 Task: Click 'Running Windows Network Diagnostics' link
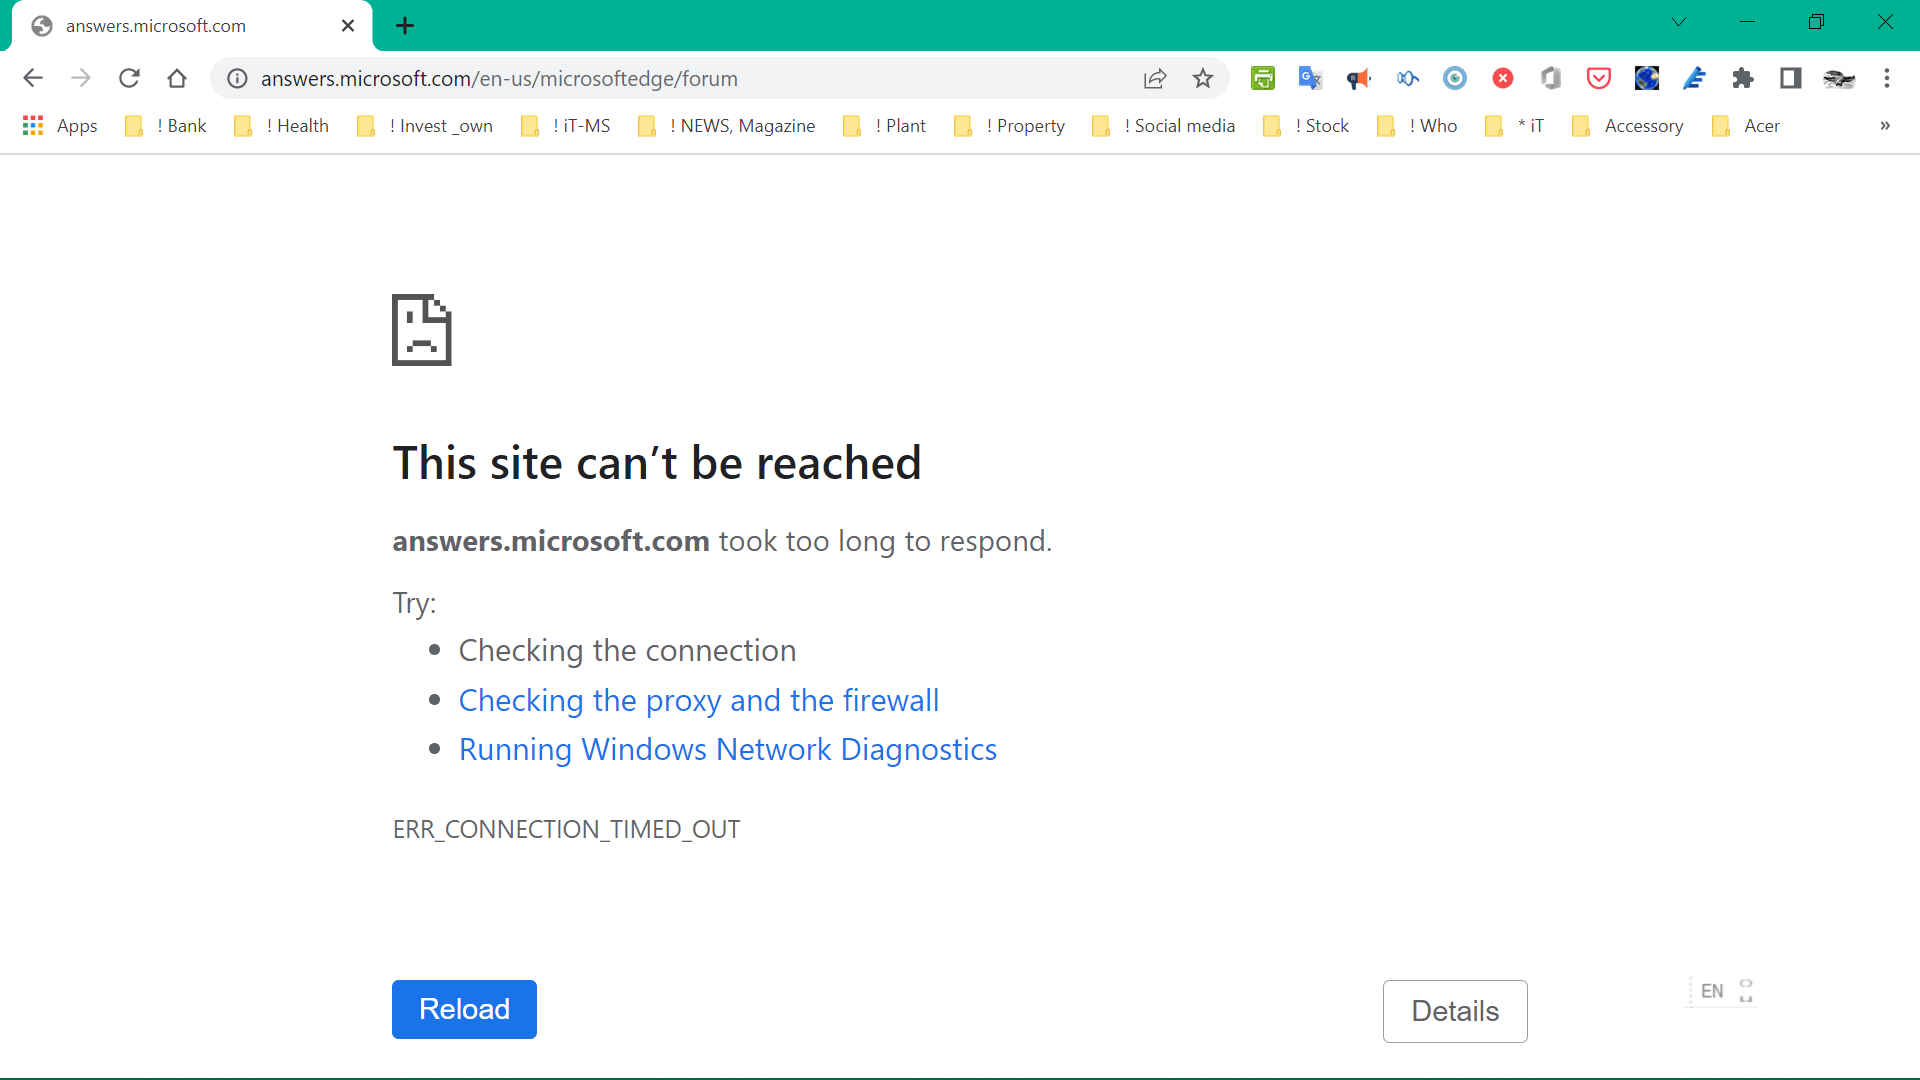727,749
